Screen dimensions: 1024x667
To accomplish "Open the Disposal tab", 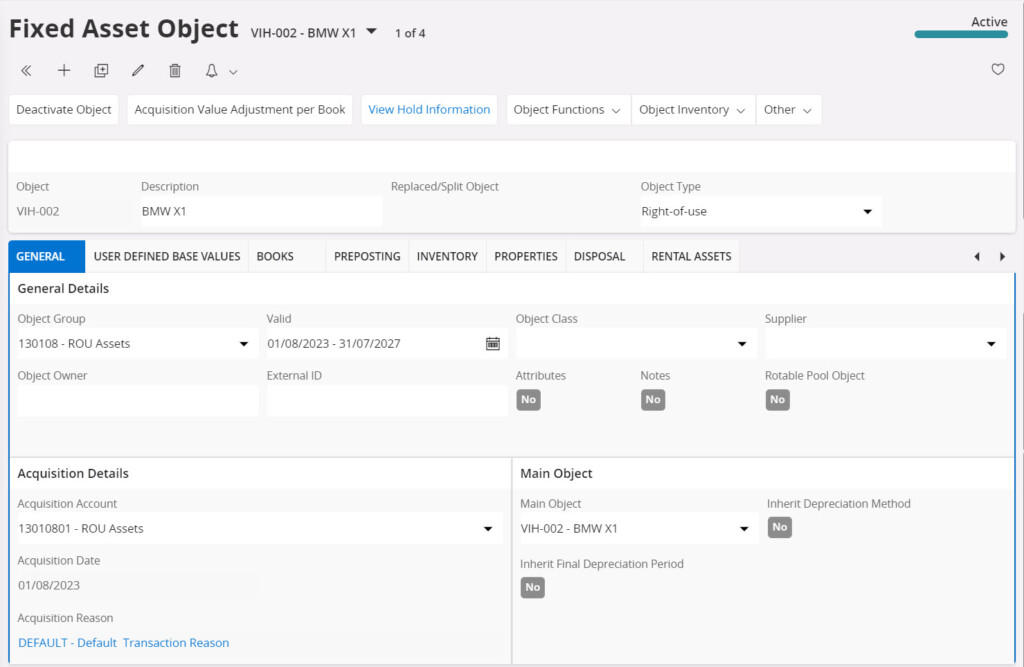I will (599, 257).
